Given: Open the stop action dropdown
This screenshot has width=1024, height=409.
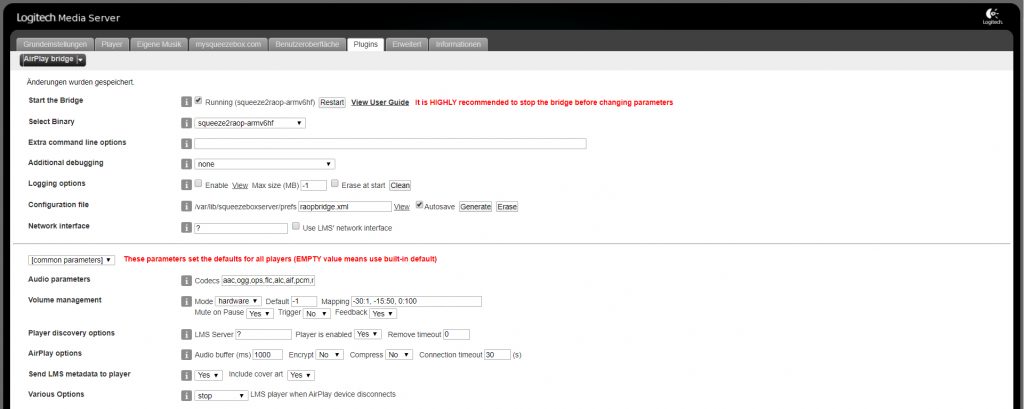Looking at the screenshot, I should [222, 395].
